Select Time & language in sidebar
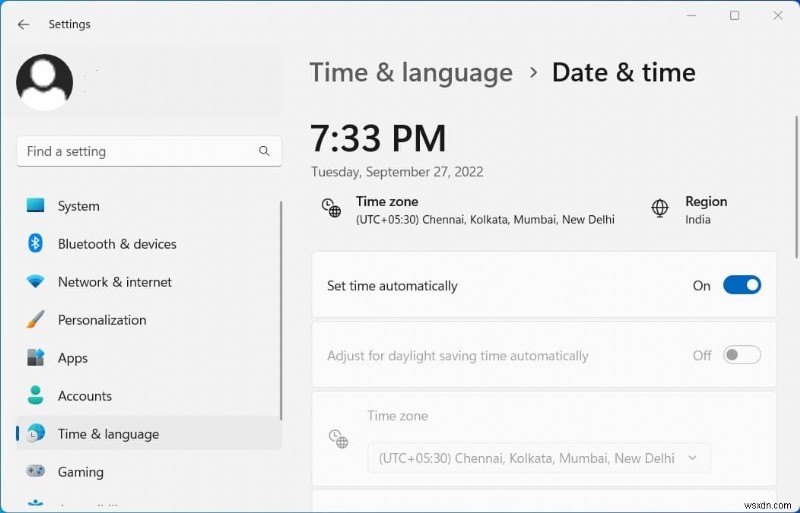 tap(108, 434)
